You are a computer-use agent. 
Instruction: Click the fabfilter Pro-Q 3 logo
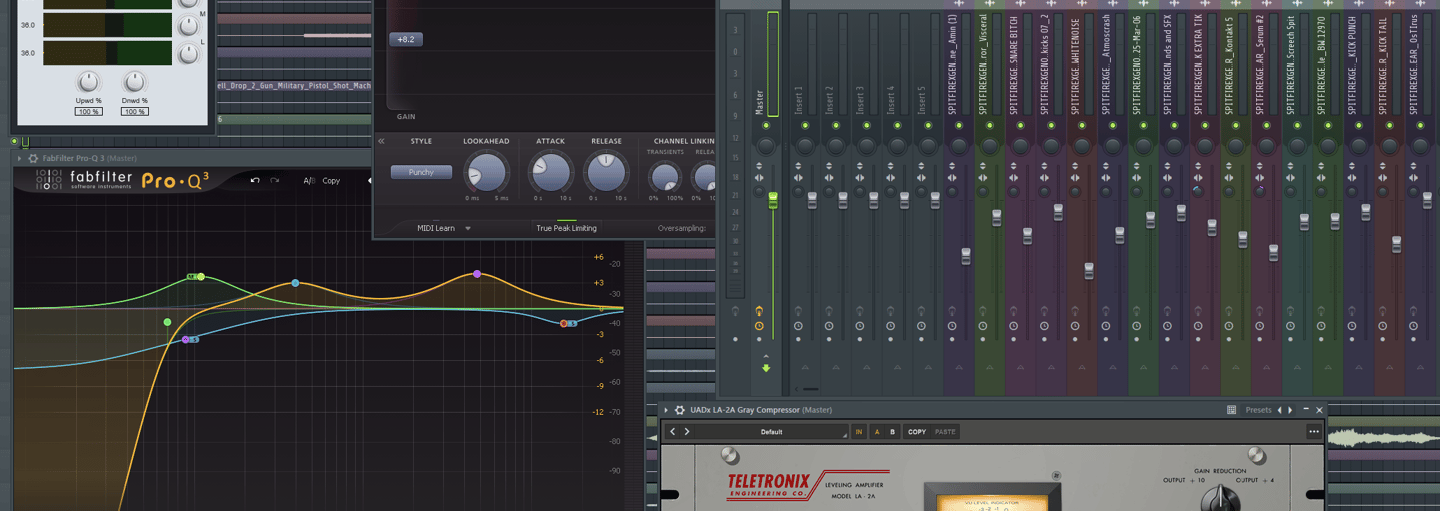pos(122,181)
